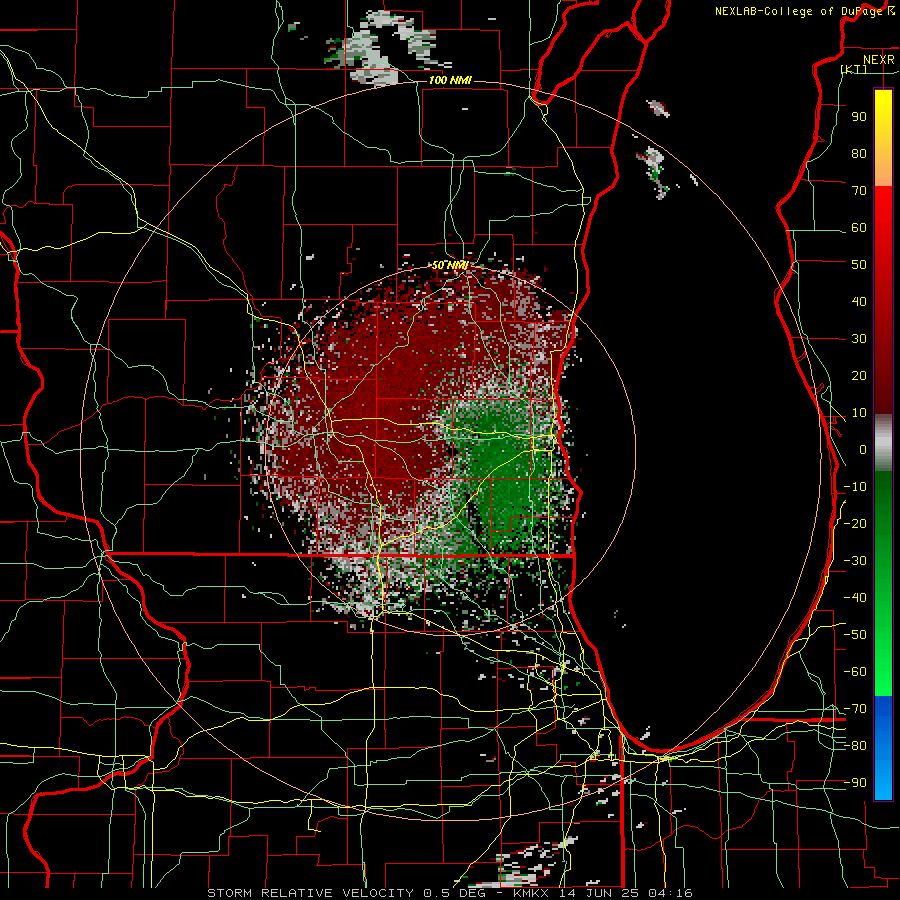Click the positive 10 knot scale label
Screen dimensions: 900x900
[x=859, y=413]
